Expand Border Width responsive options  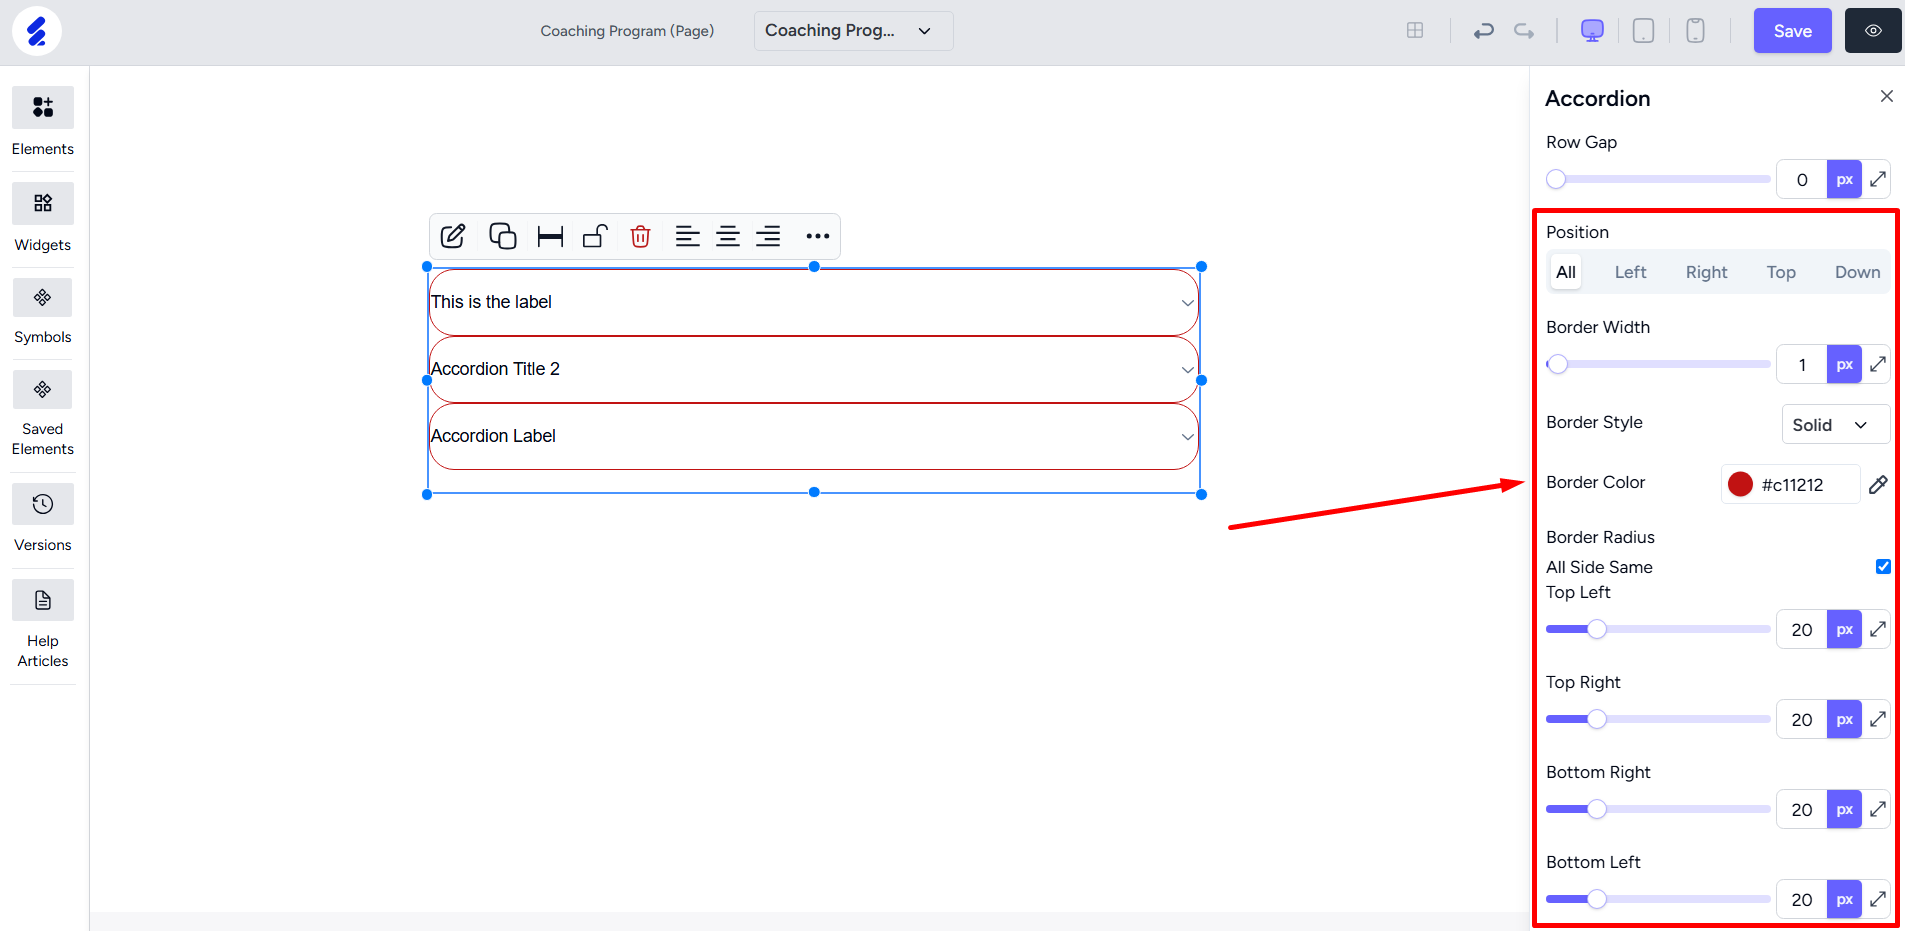[x=1878, y=364]
